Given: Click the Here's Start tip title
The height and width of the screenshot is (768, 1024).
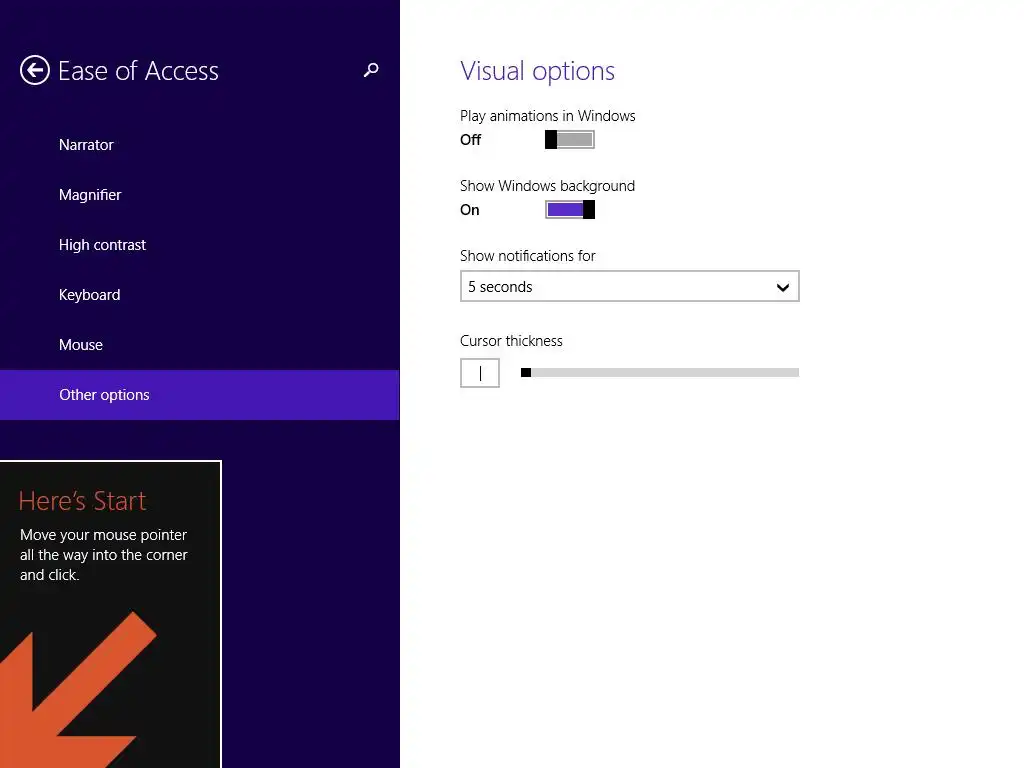Looking at the screenshot, I should 82,501.
